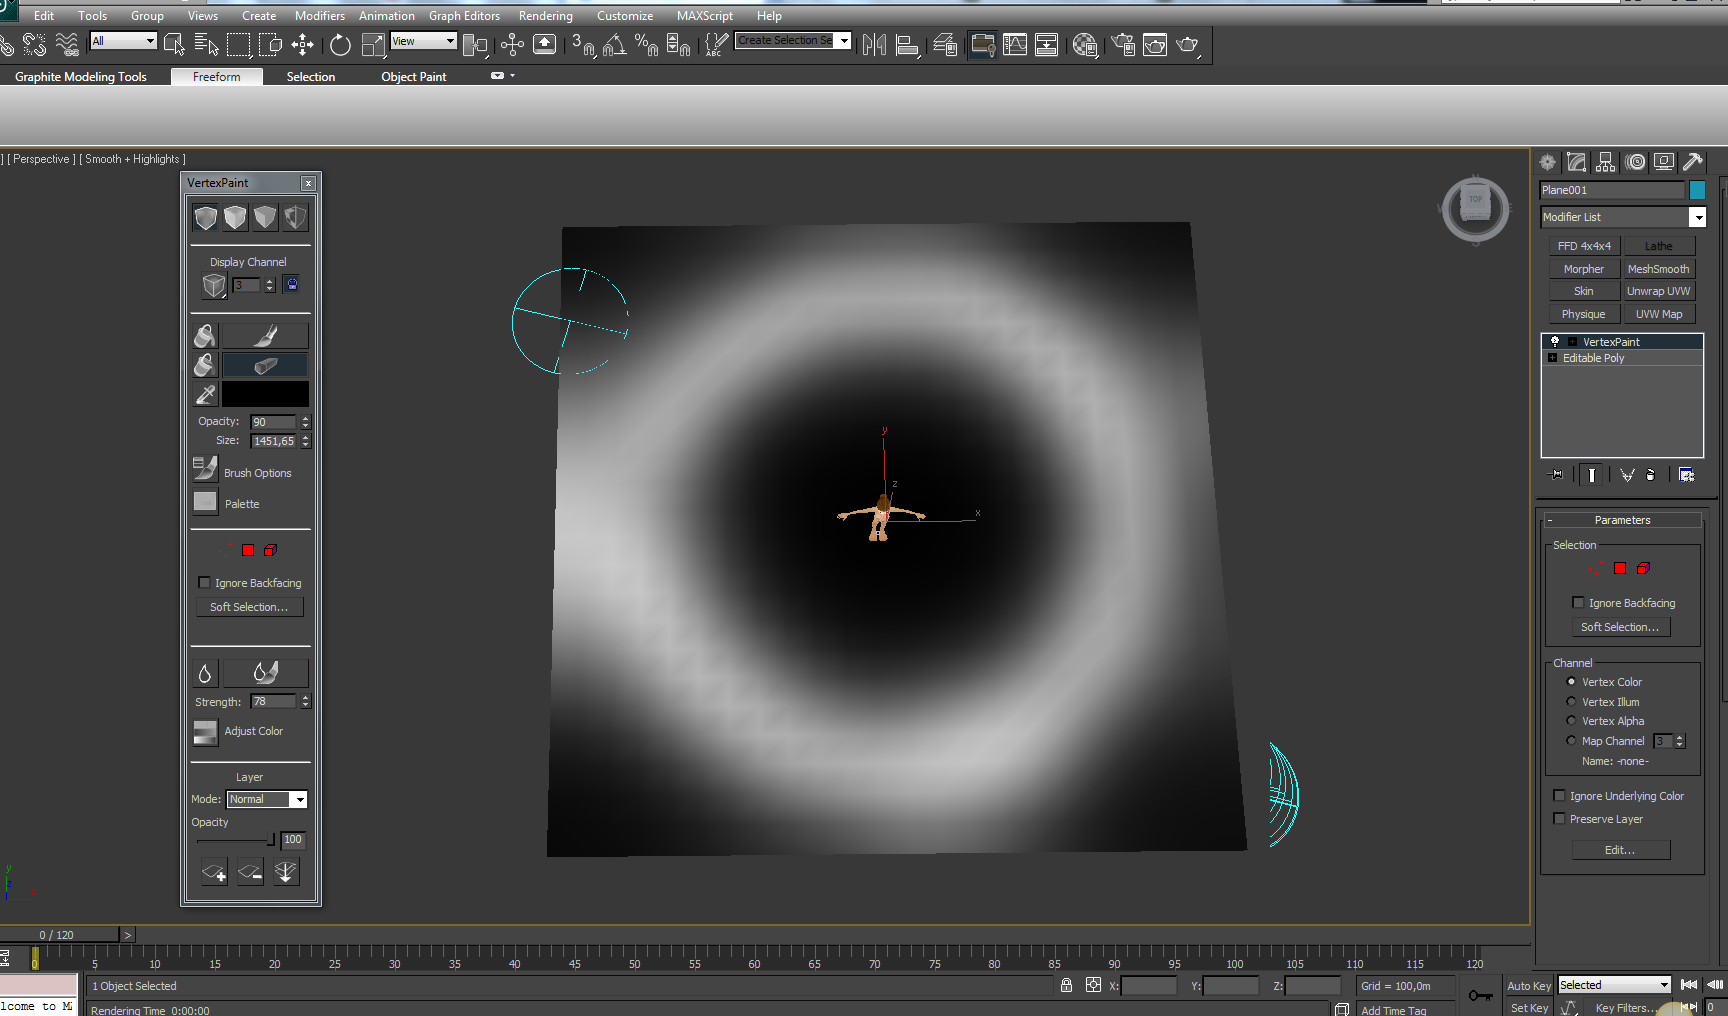Select face selection mode in VertexPaint floating panel
The width and height of the screenshot is (1728, 1016).
(248, 550)
